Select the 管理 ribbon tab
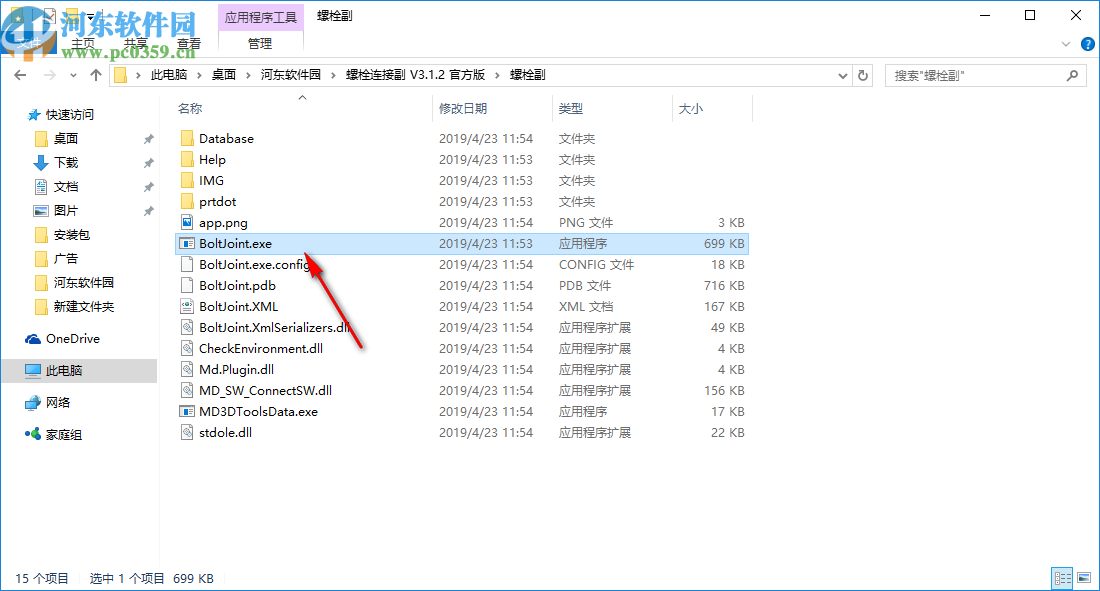The image size is (1100, 591). click(260, 44)
